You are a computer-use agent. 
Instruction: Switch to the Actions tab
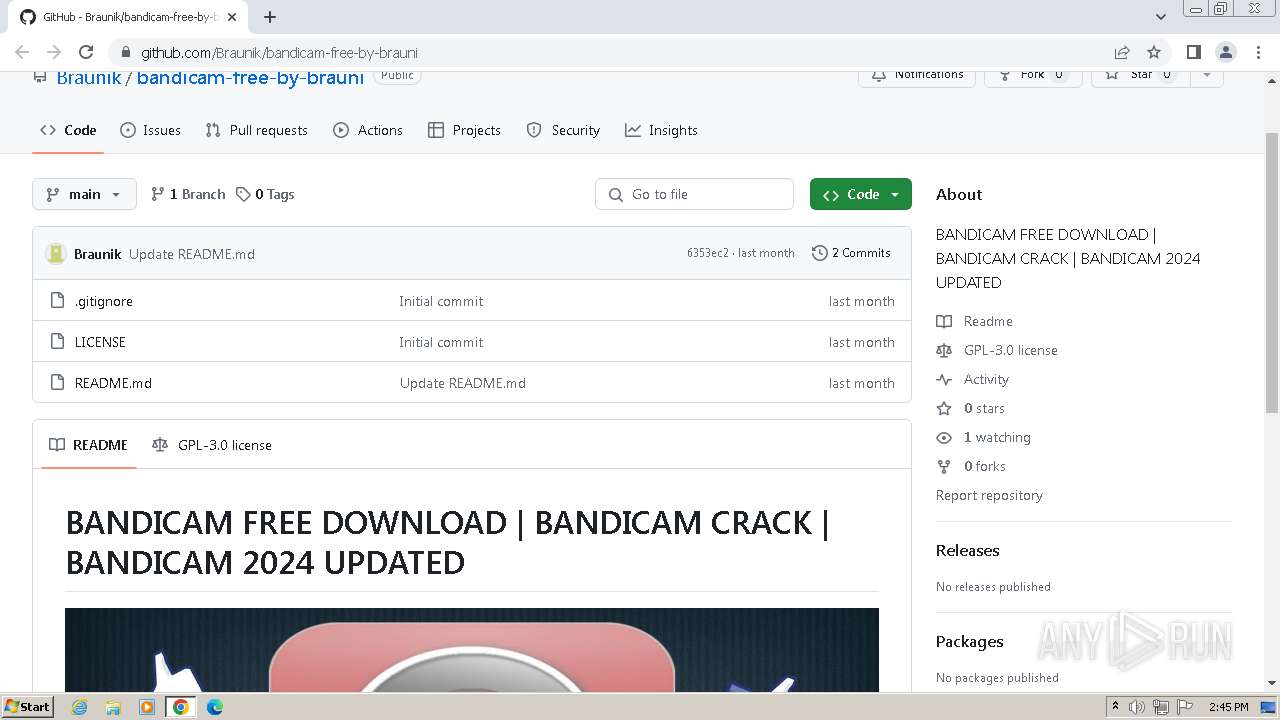coord(368,130)
